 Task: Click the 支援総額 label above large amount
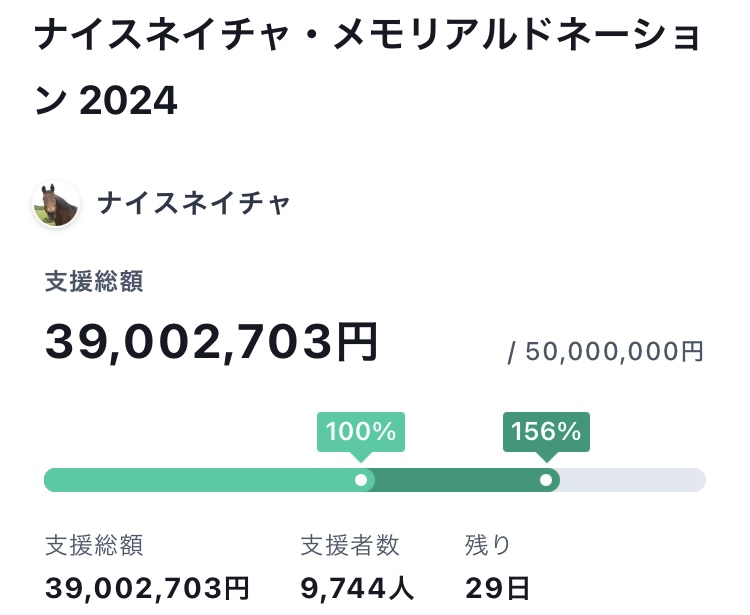(x=94, y=281)
